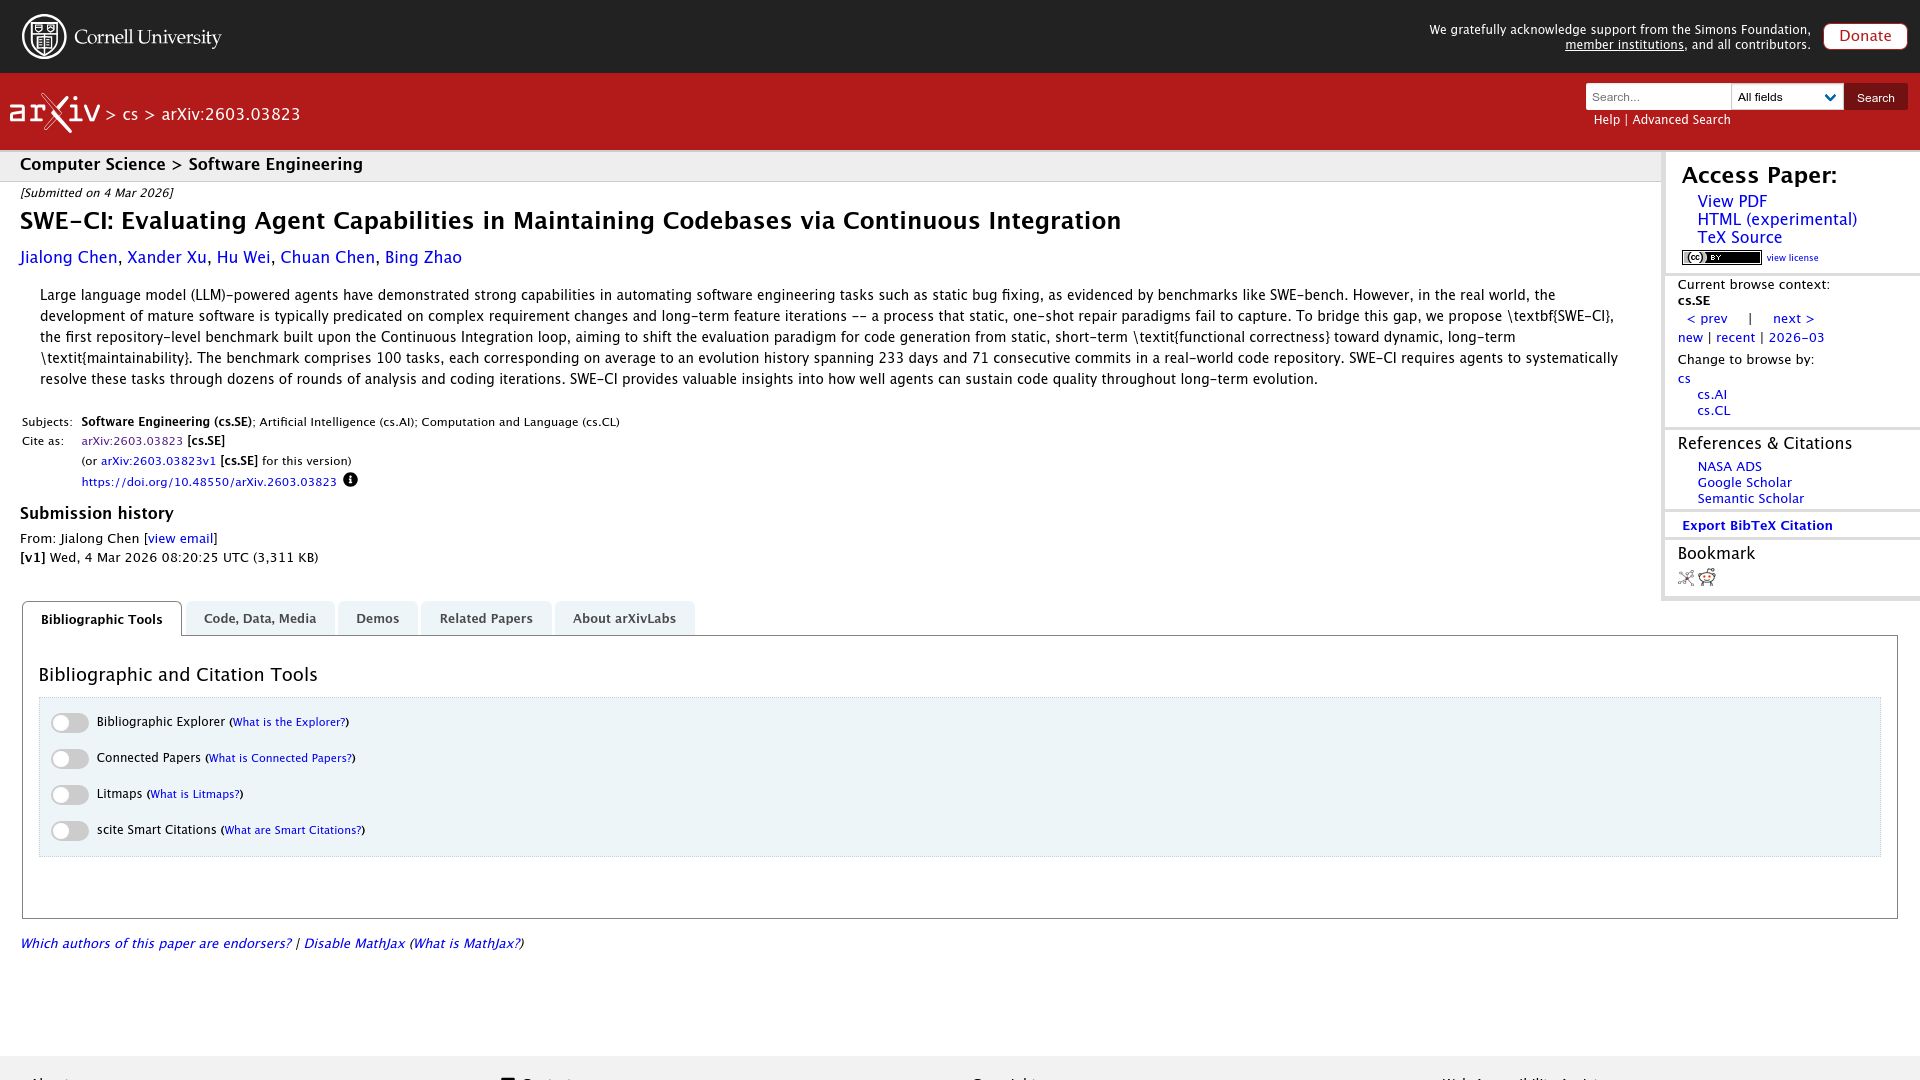Click the Creative Commons license badge
The image size is (1920, 1080).
pos(1721,258)
